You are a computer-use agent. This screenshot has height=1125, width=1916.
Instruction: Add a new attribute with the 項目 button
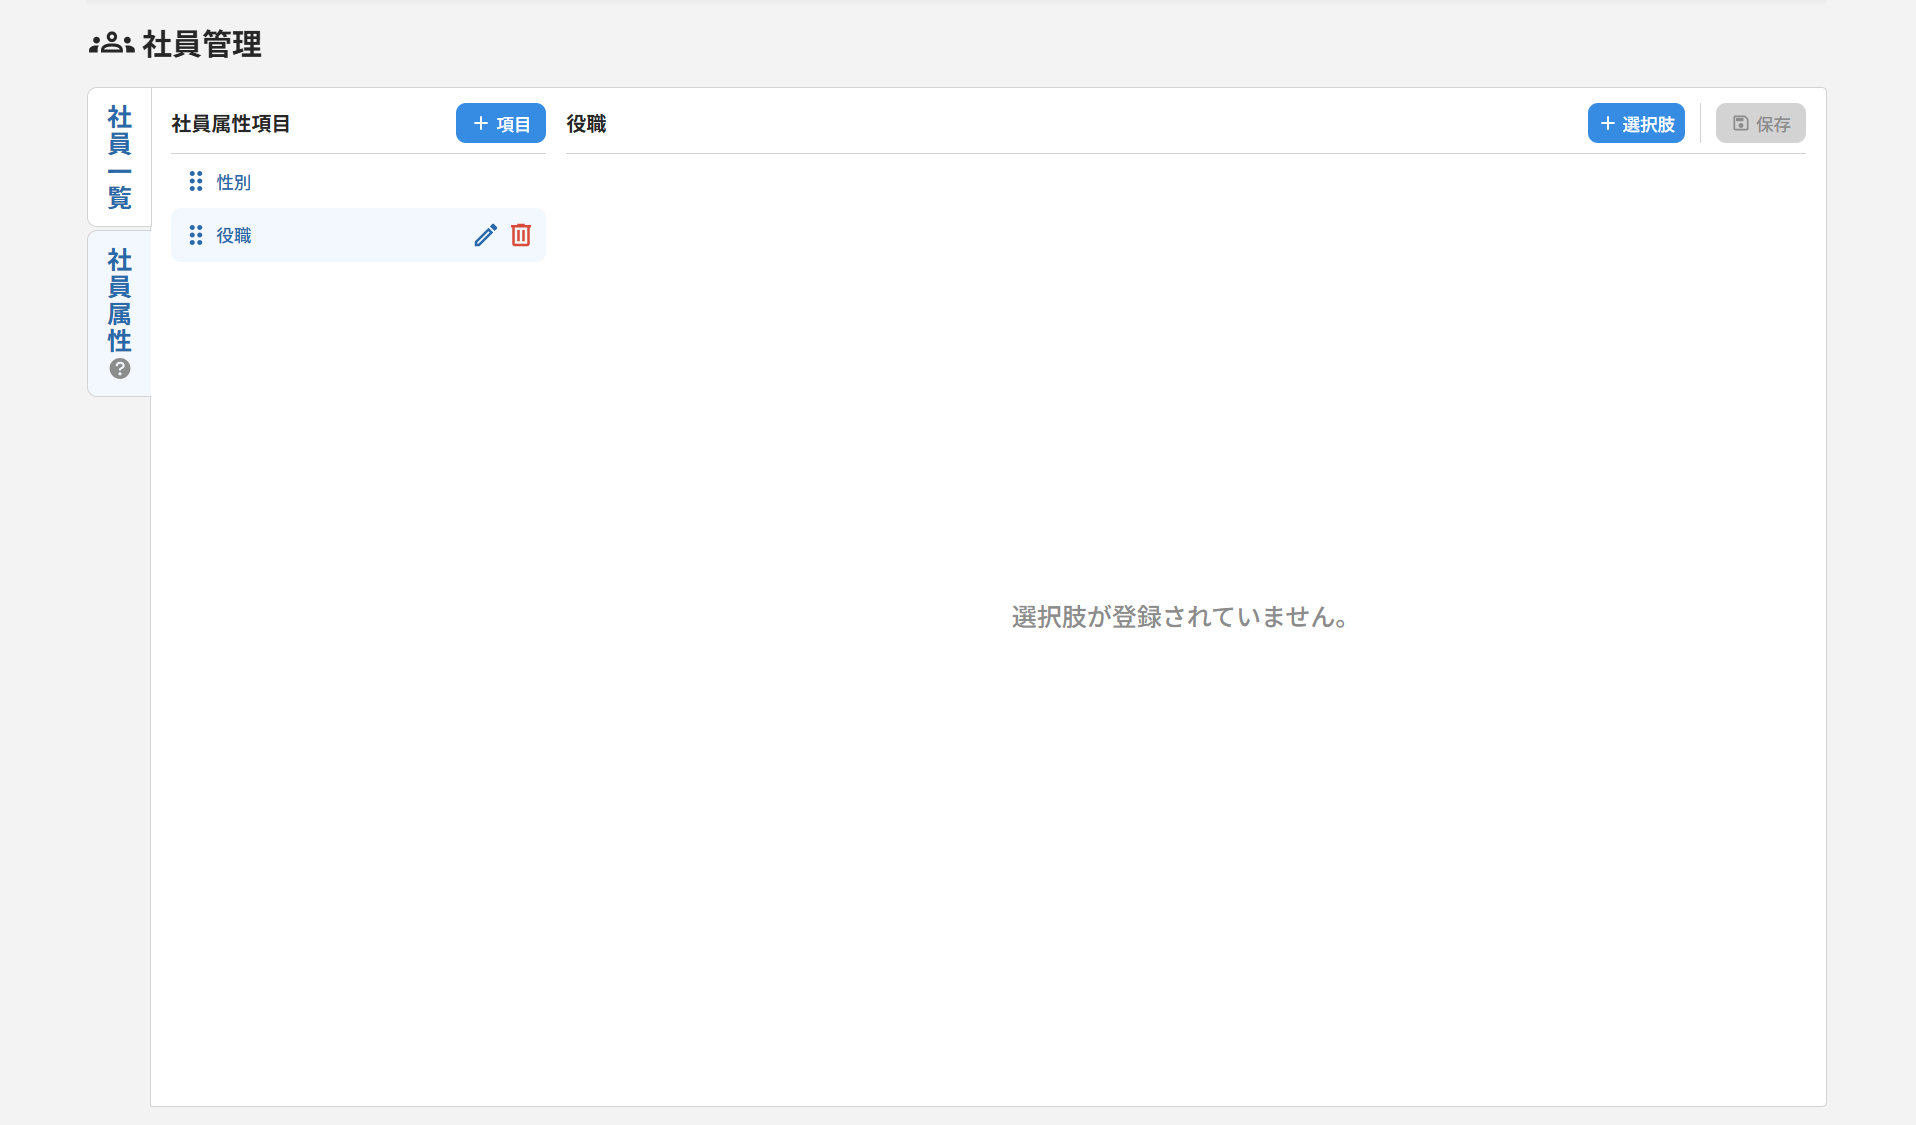click(500, 123)
